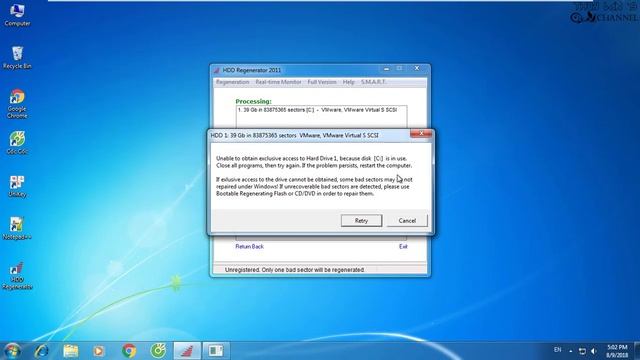Click the Exit link in HDD Regenerator
The height and width of the screenshot is (360, 640).
pos(403,247)
